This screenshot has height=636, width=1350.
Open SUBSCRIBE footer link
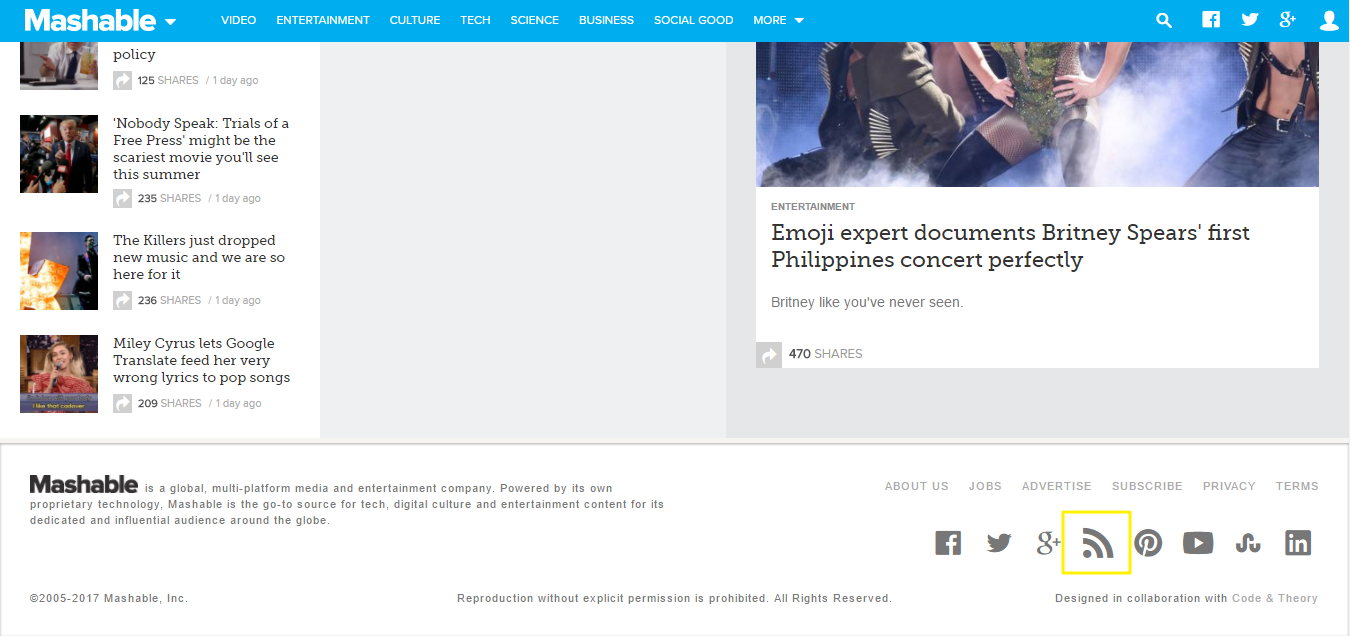point(1147,486)
